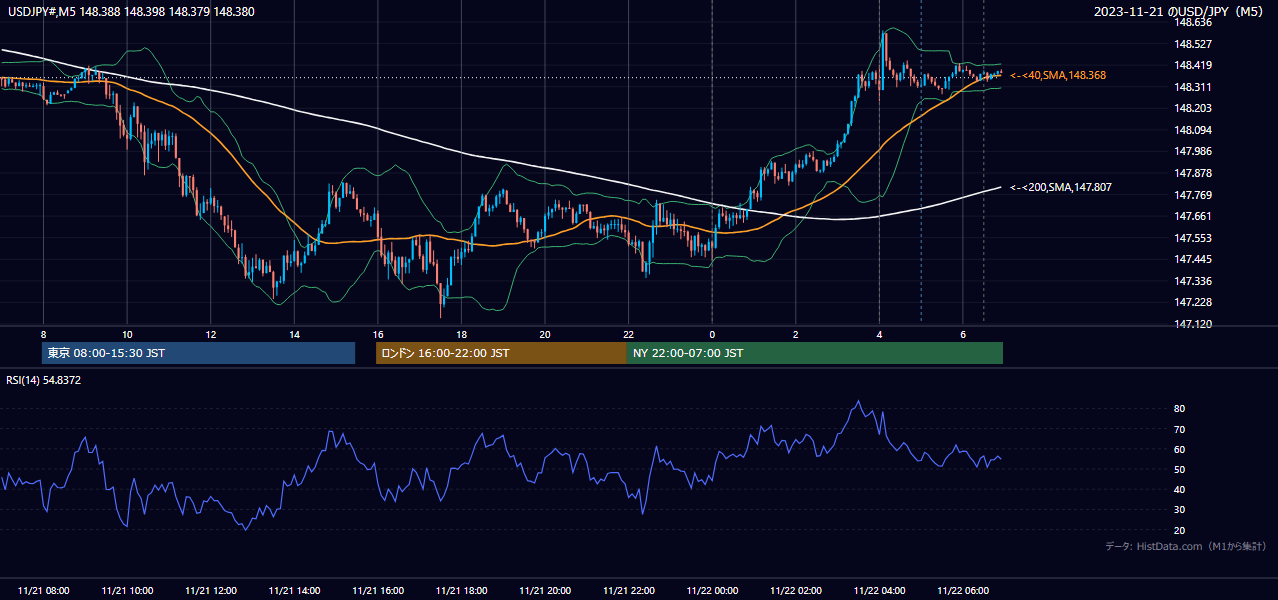Select the 200 SMA label 147.807

point(1061,187)
